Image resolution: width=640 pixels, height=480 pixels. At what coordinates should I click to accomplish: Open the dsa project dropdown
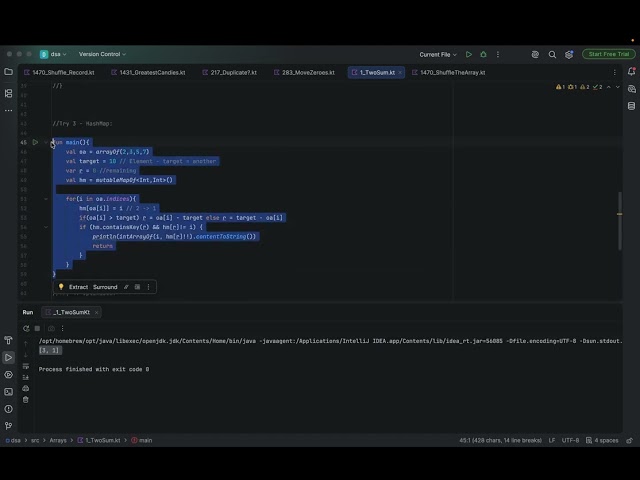(x=53, y=54)
